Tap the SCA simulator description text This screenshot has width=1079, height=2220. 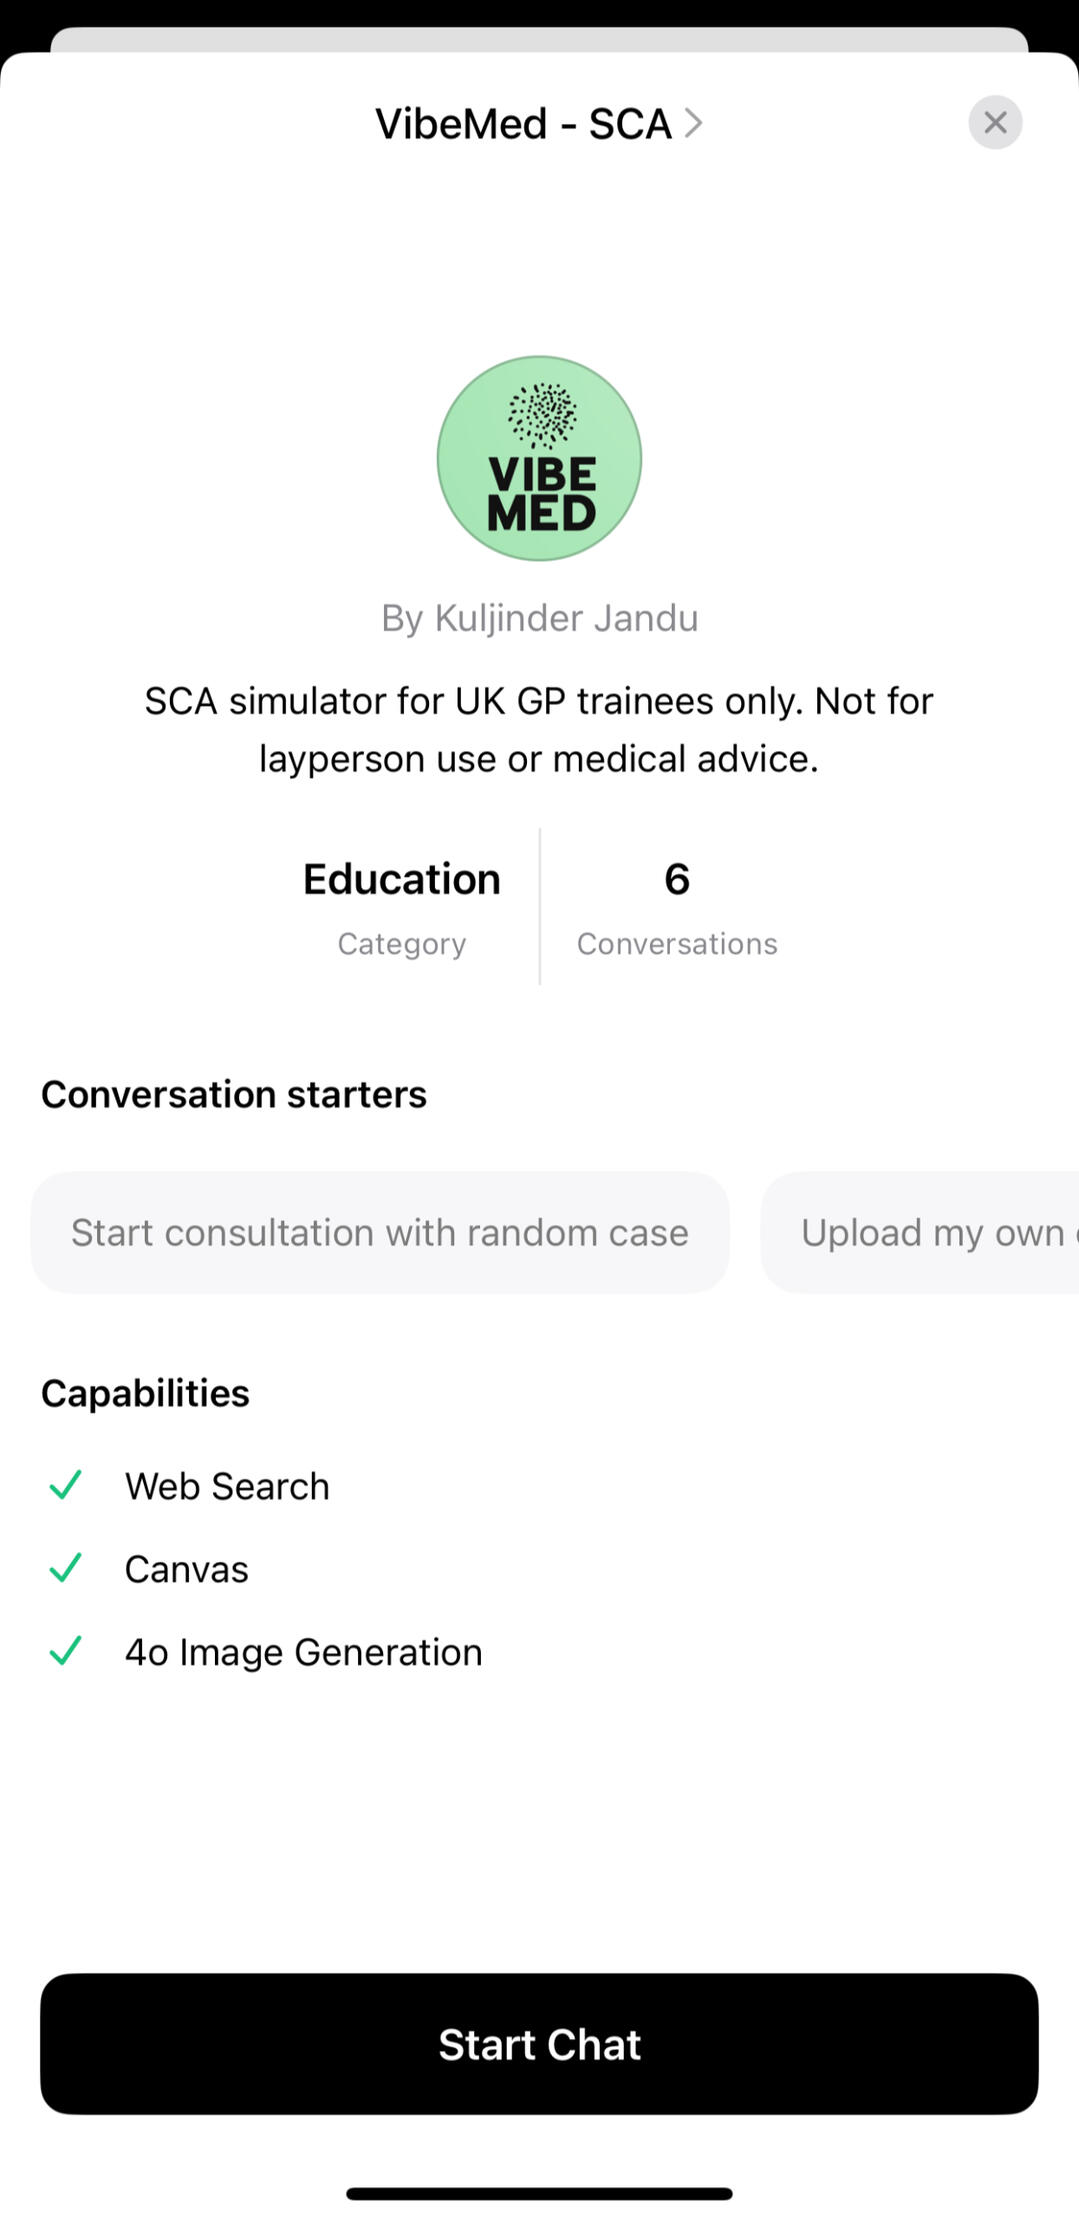pyautogui.click(x=539, y=730)
